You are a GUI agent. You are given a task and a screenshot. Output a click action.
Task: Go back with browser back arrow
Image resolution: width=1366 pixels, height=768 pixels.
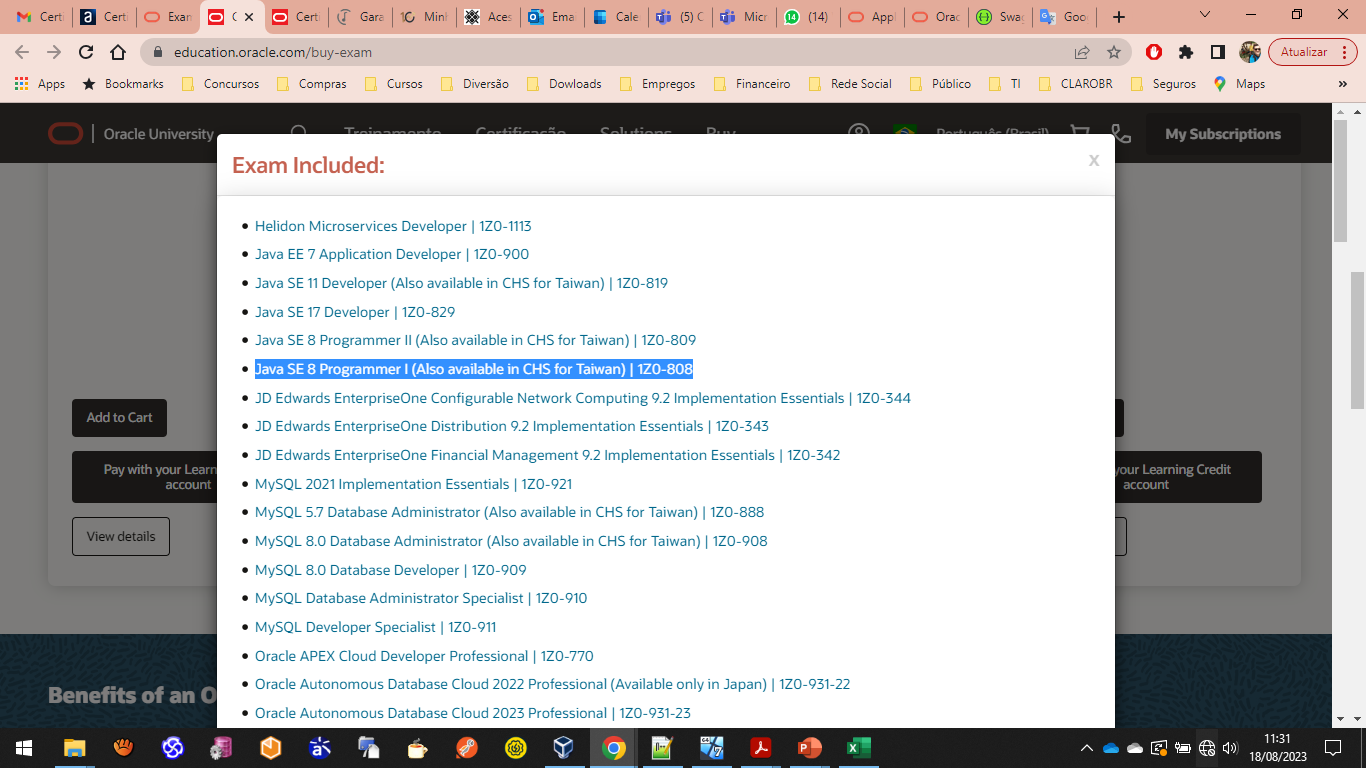(x=22, y=52)
